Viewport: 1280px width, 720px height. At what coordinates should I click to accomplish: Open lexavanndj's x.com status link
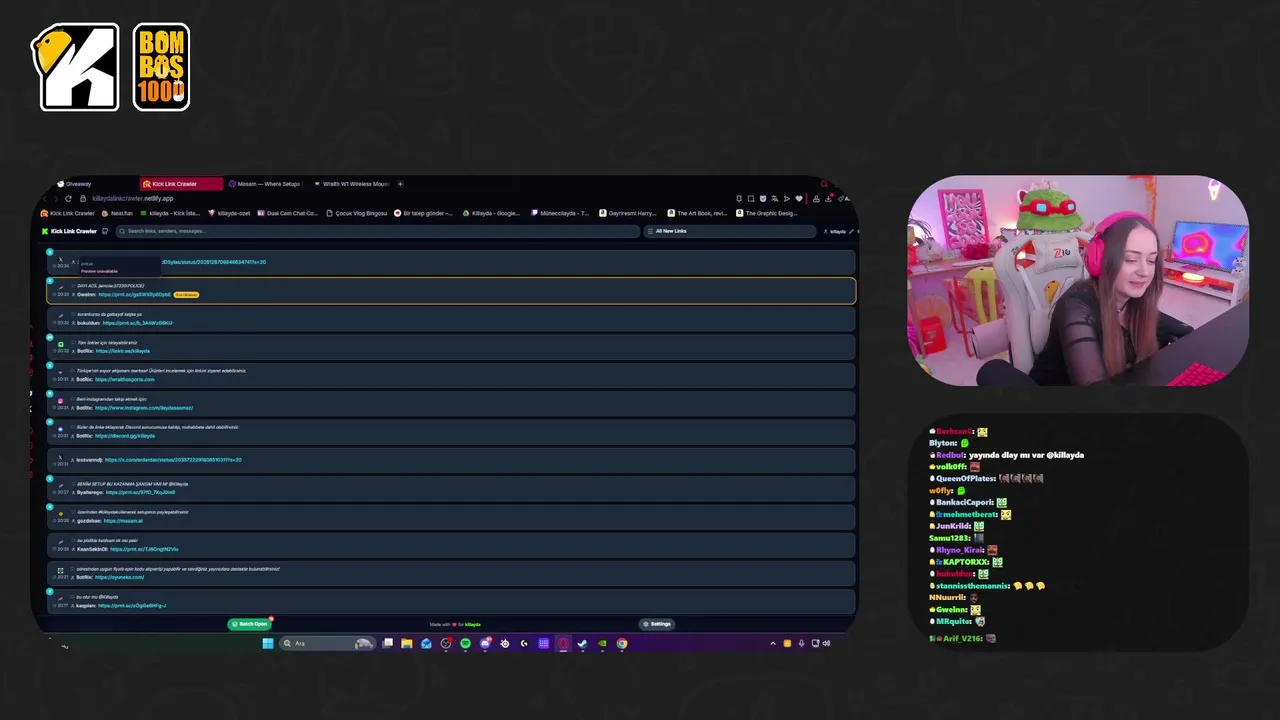pos(173,460)
